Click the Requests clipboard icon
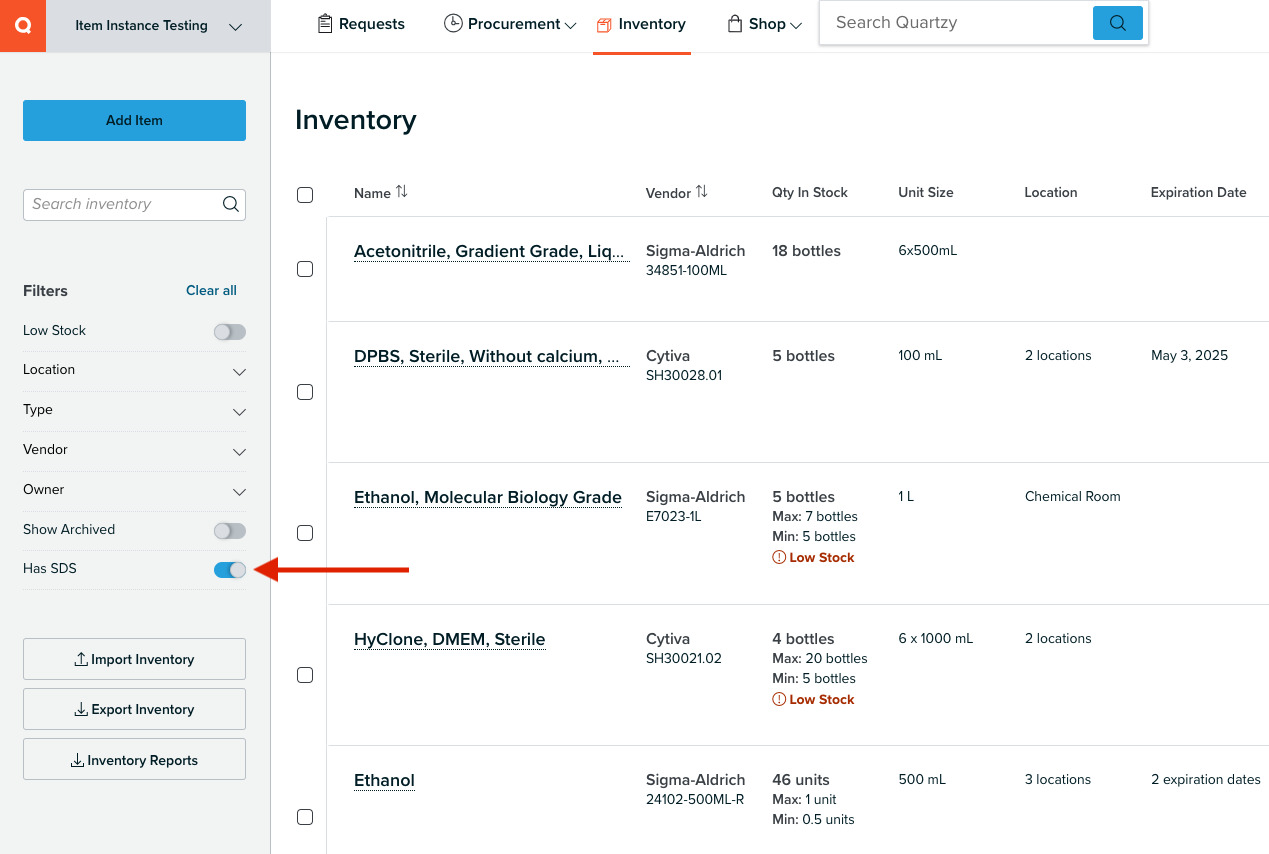1269x854 pixels. [x=324, y=24]
